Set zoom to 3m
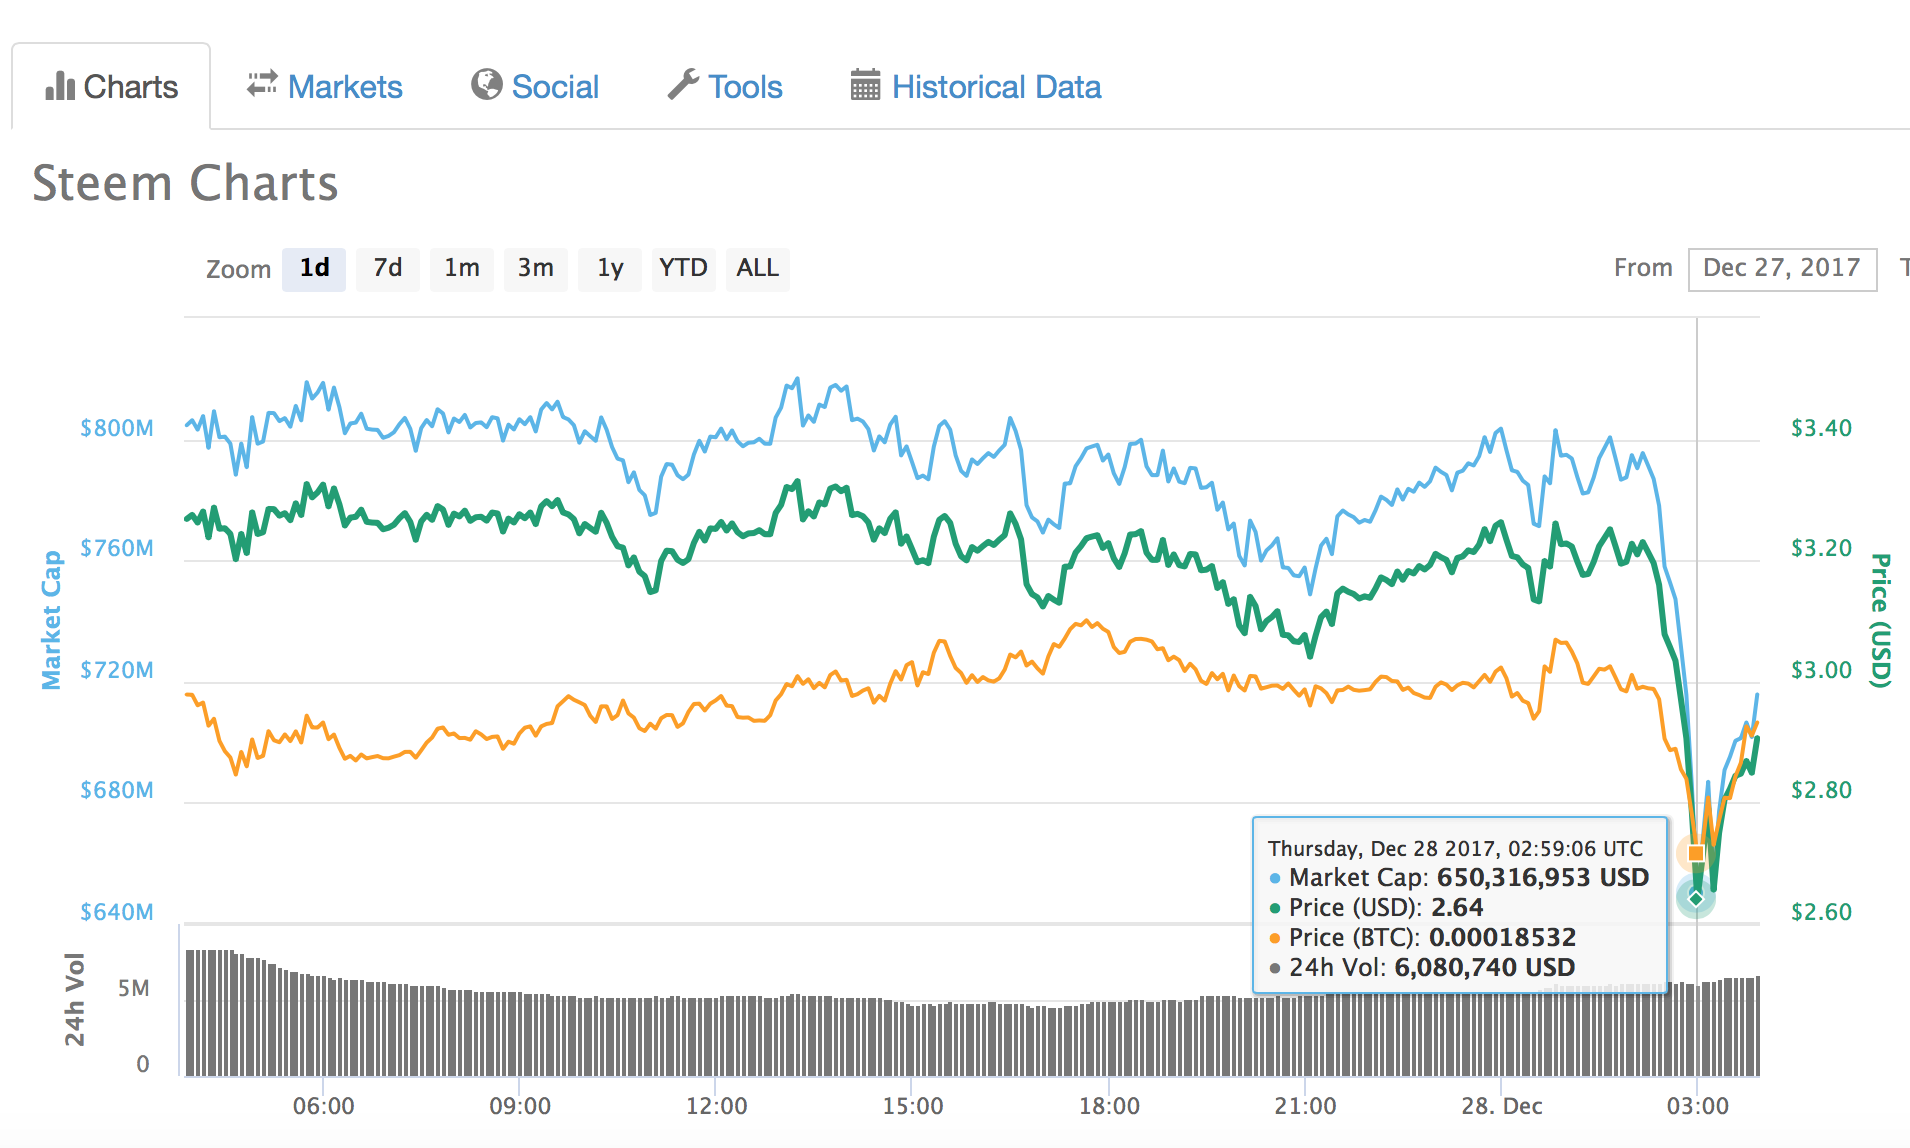Screen dimensions: 1910x1148 tap(536, 269)
